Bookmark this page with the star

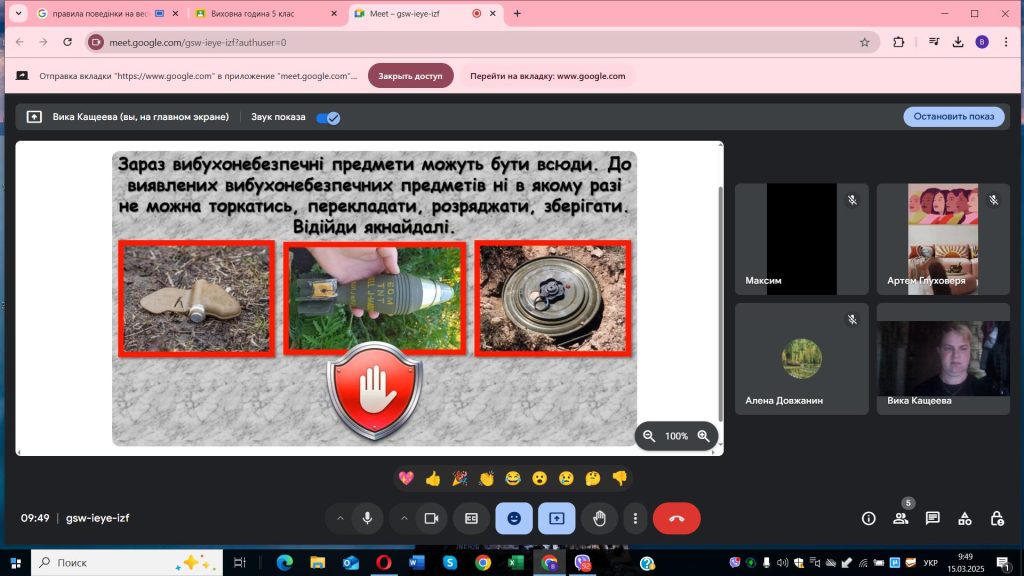(x=865, y=42)
